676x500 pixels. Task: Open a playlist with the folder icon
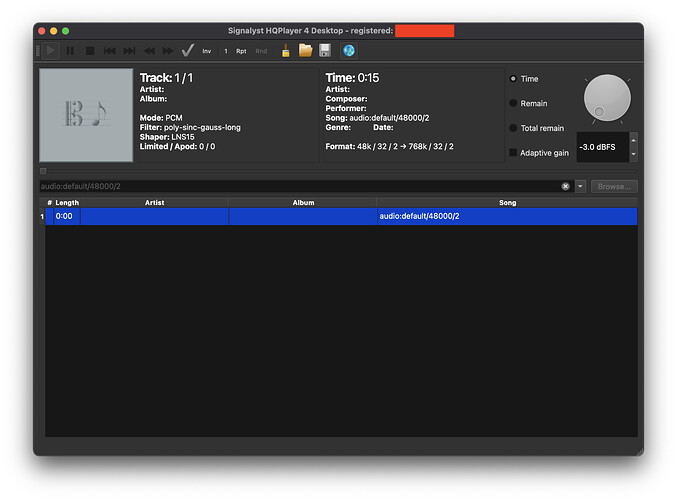click(305, 50)
